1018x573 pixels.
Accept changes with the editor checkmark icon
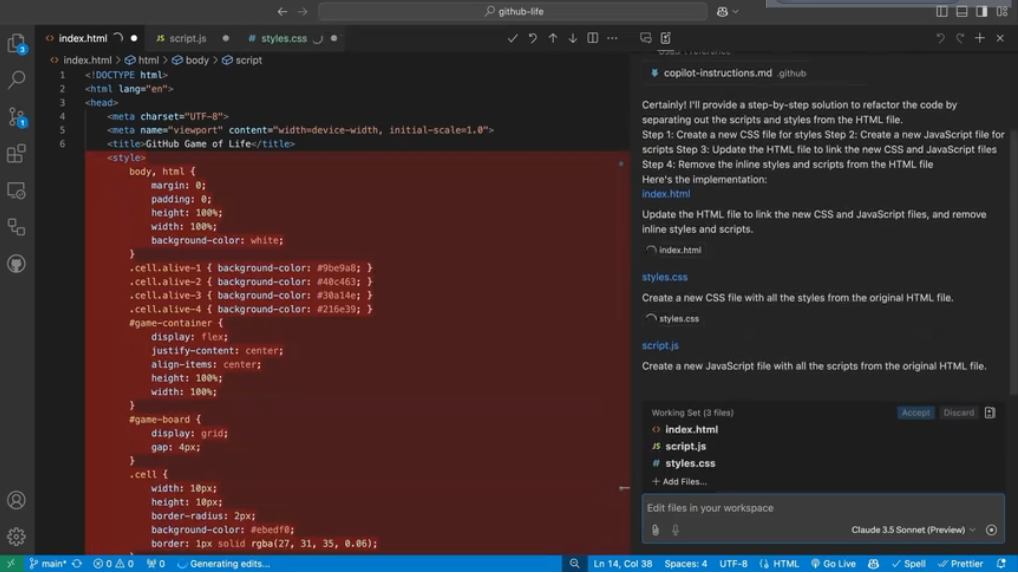pos(512,38)
